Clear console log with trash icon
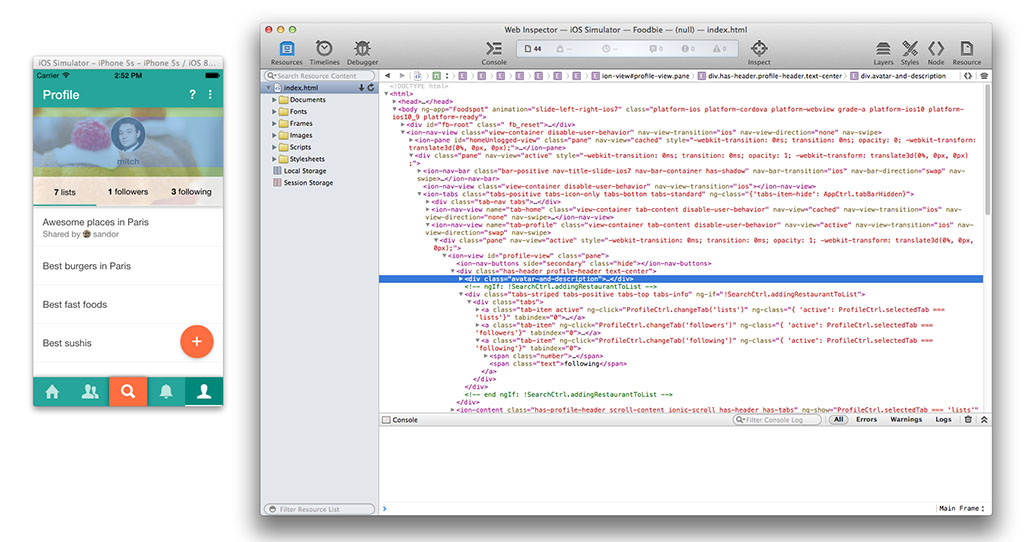The image size is (1024, 542). pyautogui.click(x=968, y=420)
